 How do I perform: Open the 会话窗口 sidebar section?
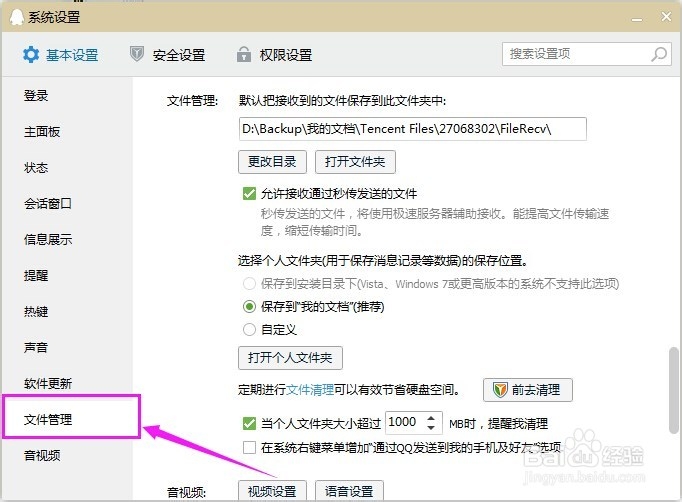pyautogui.click(x=48, y=204)
